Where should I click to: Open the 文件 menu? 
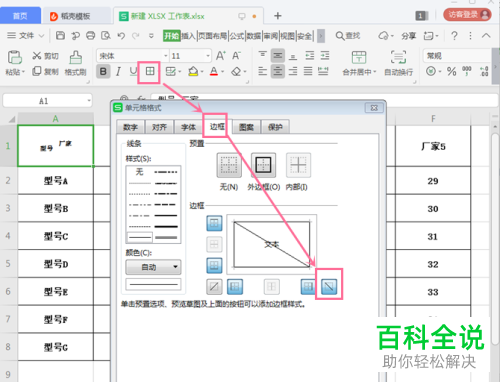coord(26,35)
